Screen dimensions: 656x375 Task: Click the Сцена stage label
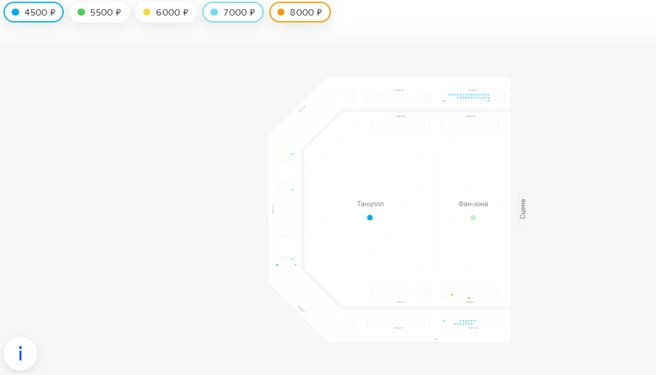coord(523,209)
